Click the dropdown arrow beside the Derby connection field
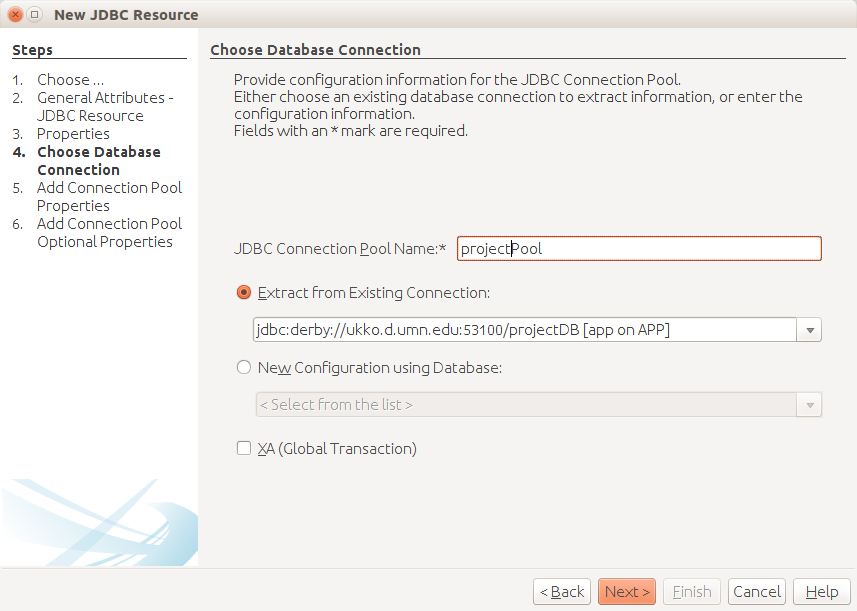857x611 pixels. click(x=809, y=330)
